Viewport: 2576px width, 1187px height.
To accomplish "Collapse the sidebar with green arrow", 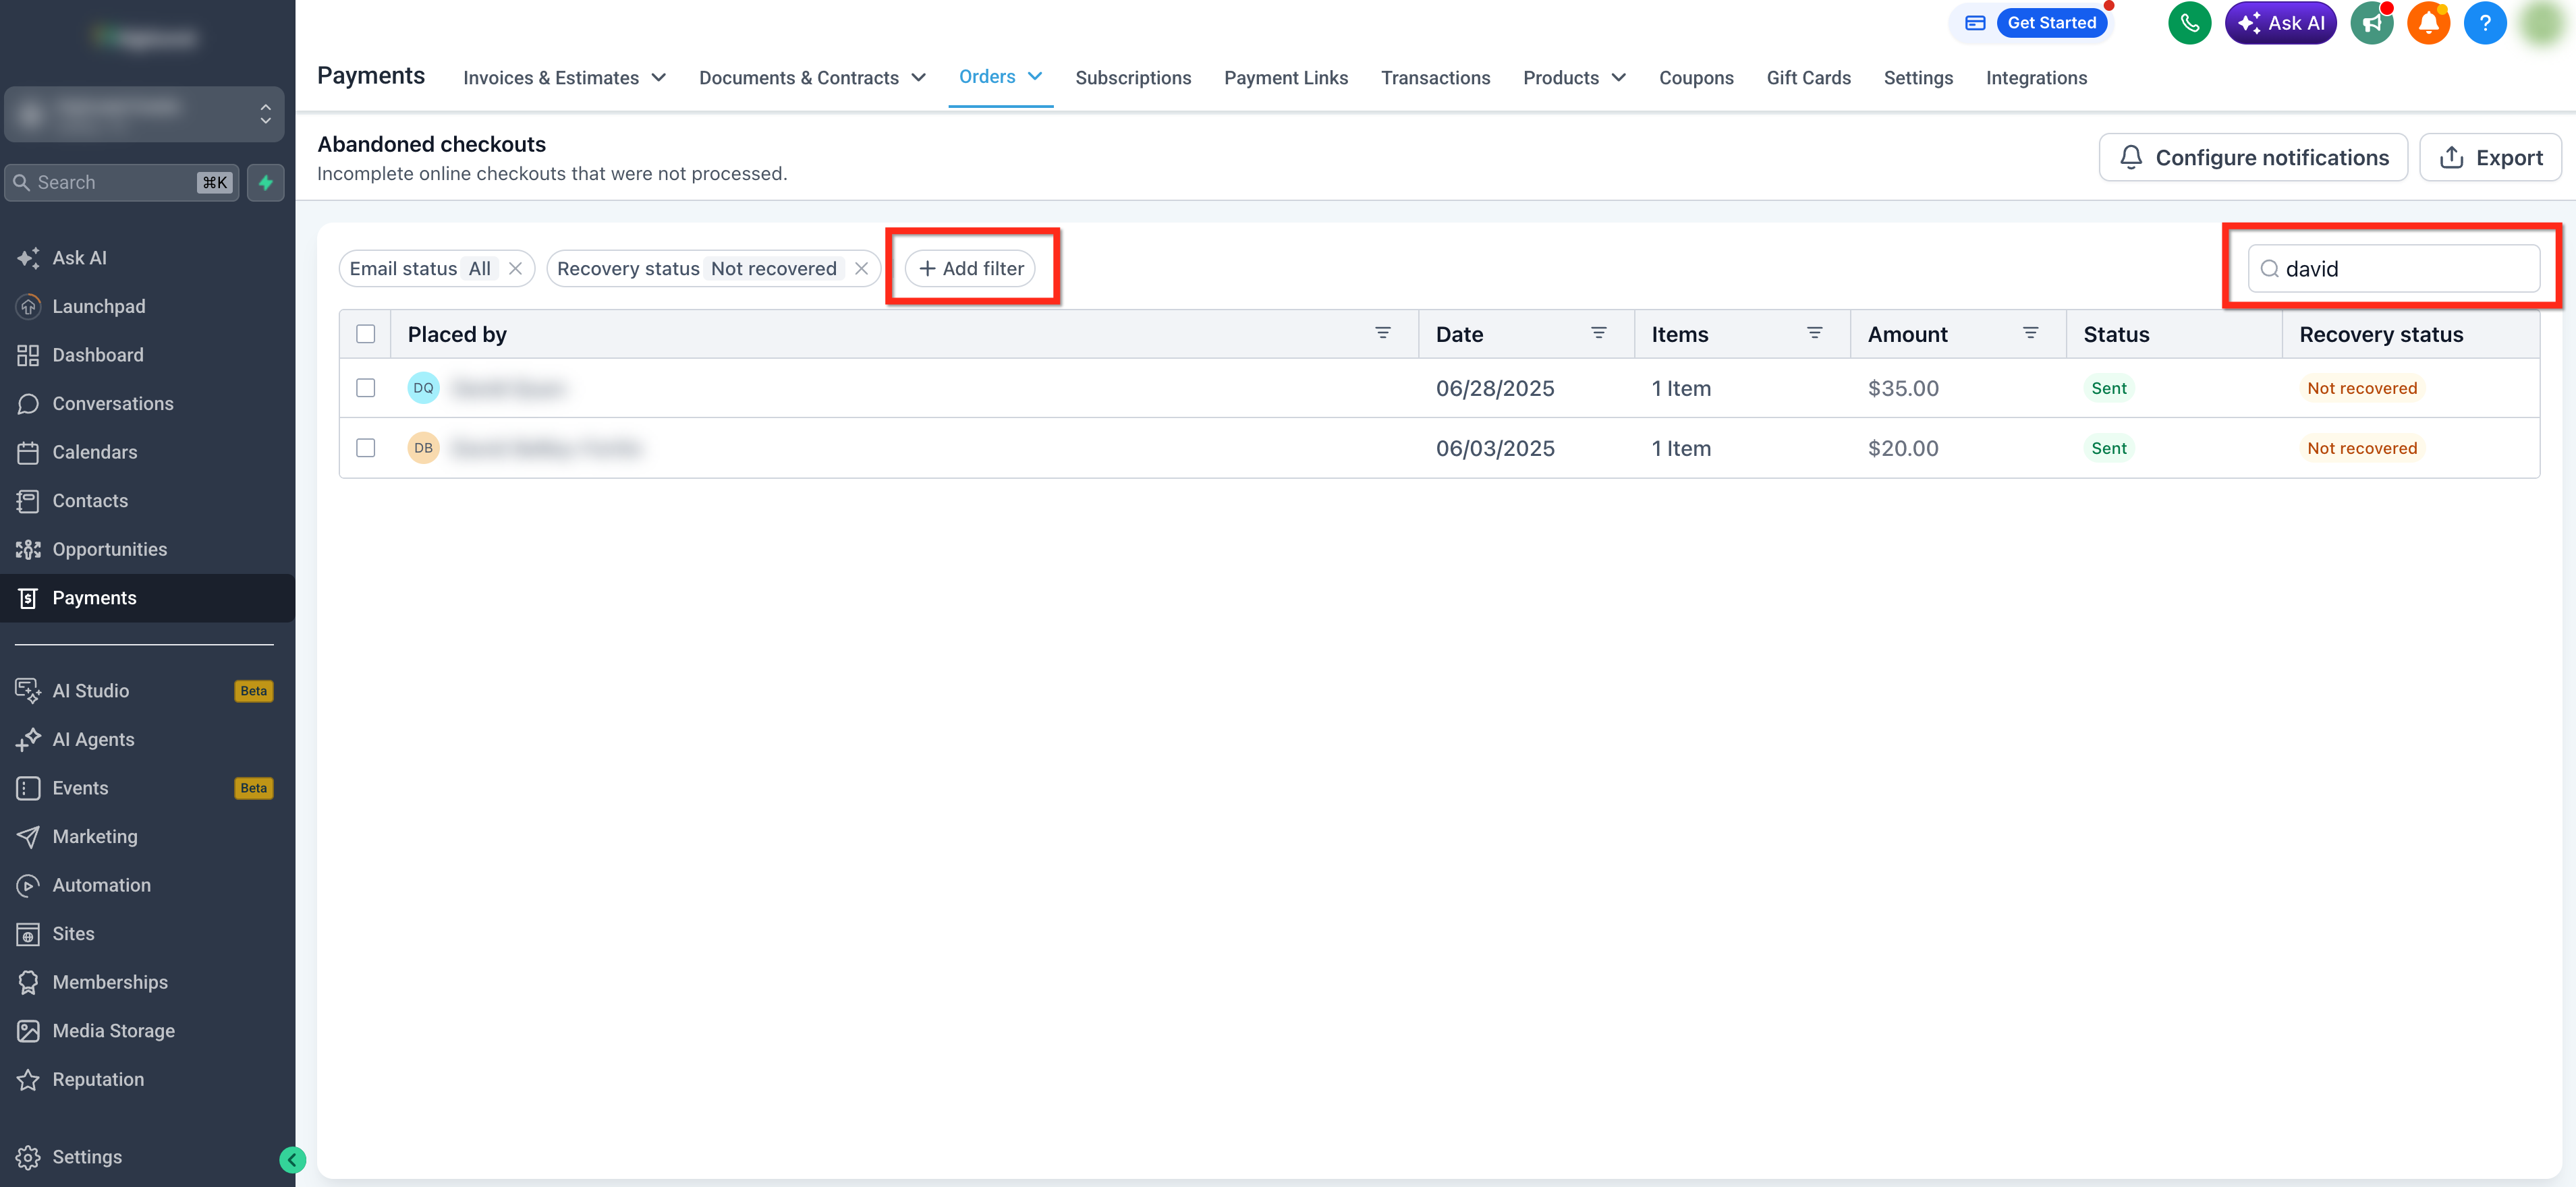I will point(292,1160).
